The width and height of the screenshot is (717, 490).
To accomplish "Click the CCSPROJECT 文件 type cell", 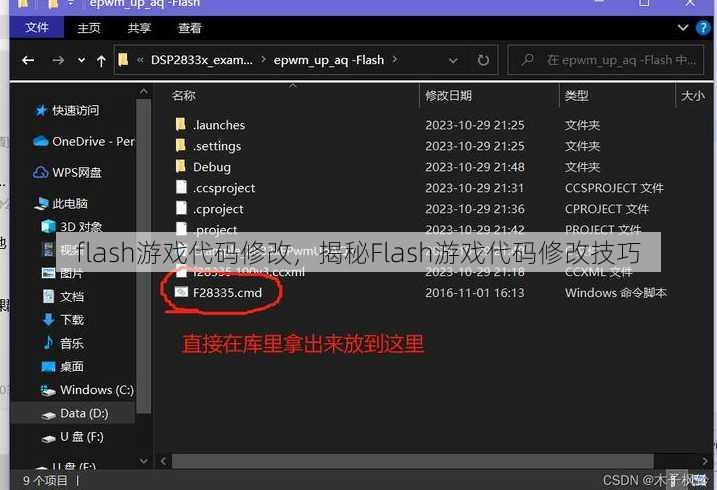I will pos(614,188).
